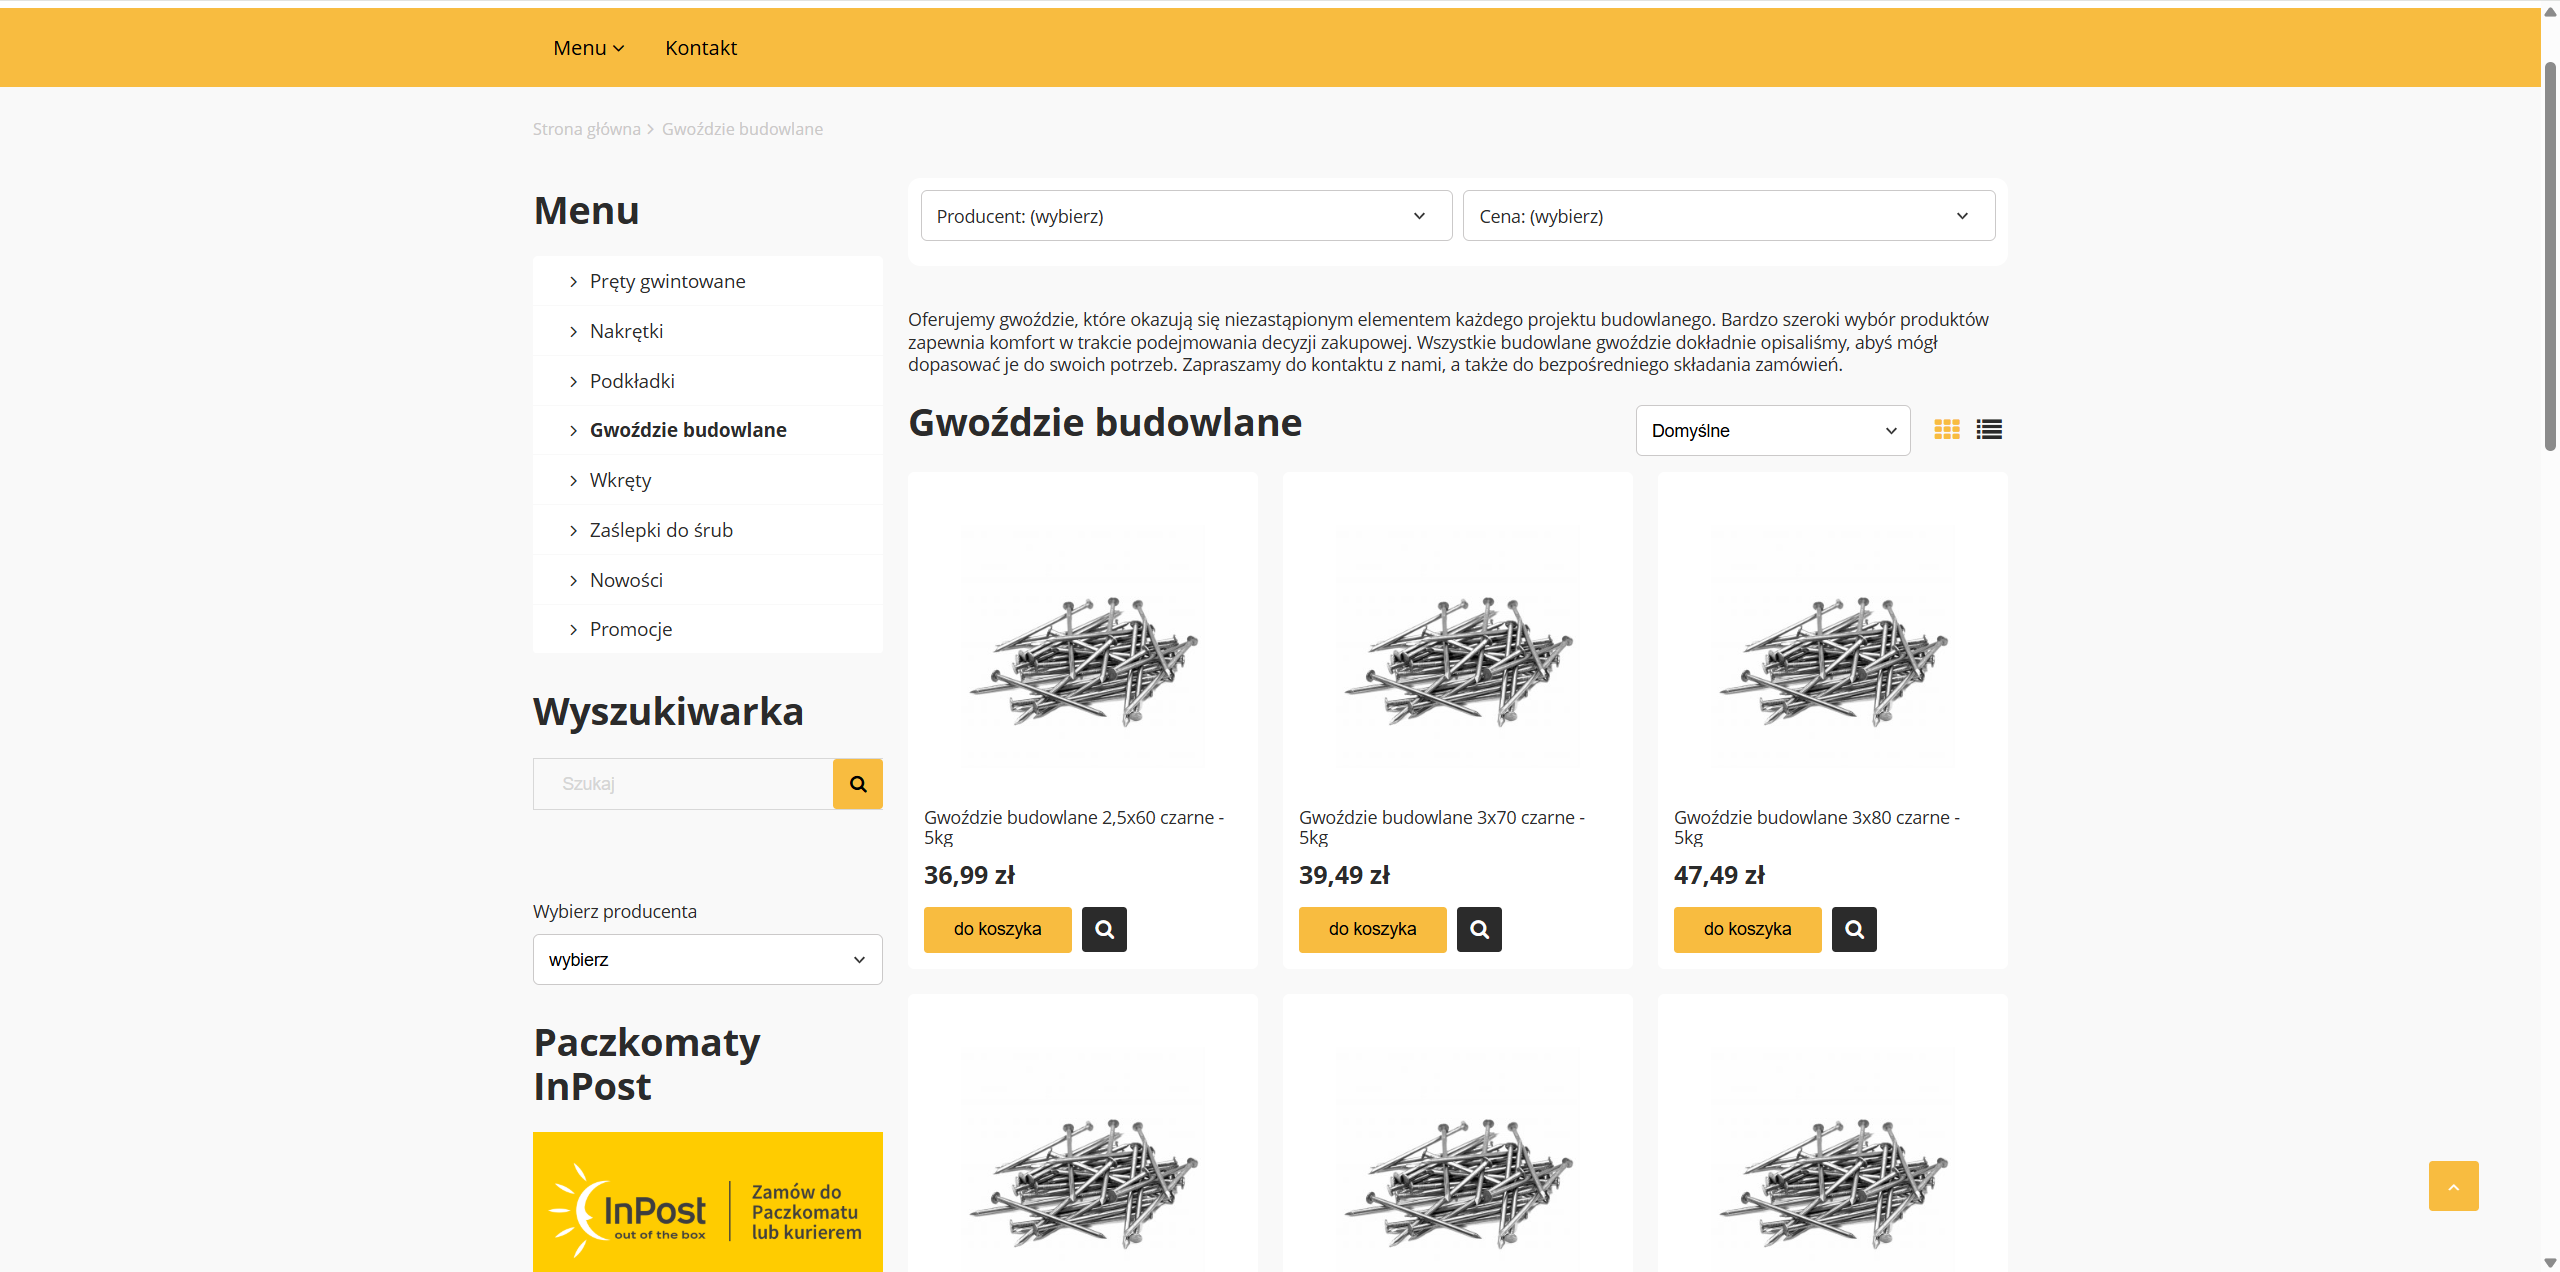Go to Strona główna via breadcrumb link
The width and height of the screenshot is (2560, 1272).
586,128
